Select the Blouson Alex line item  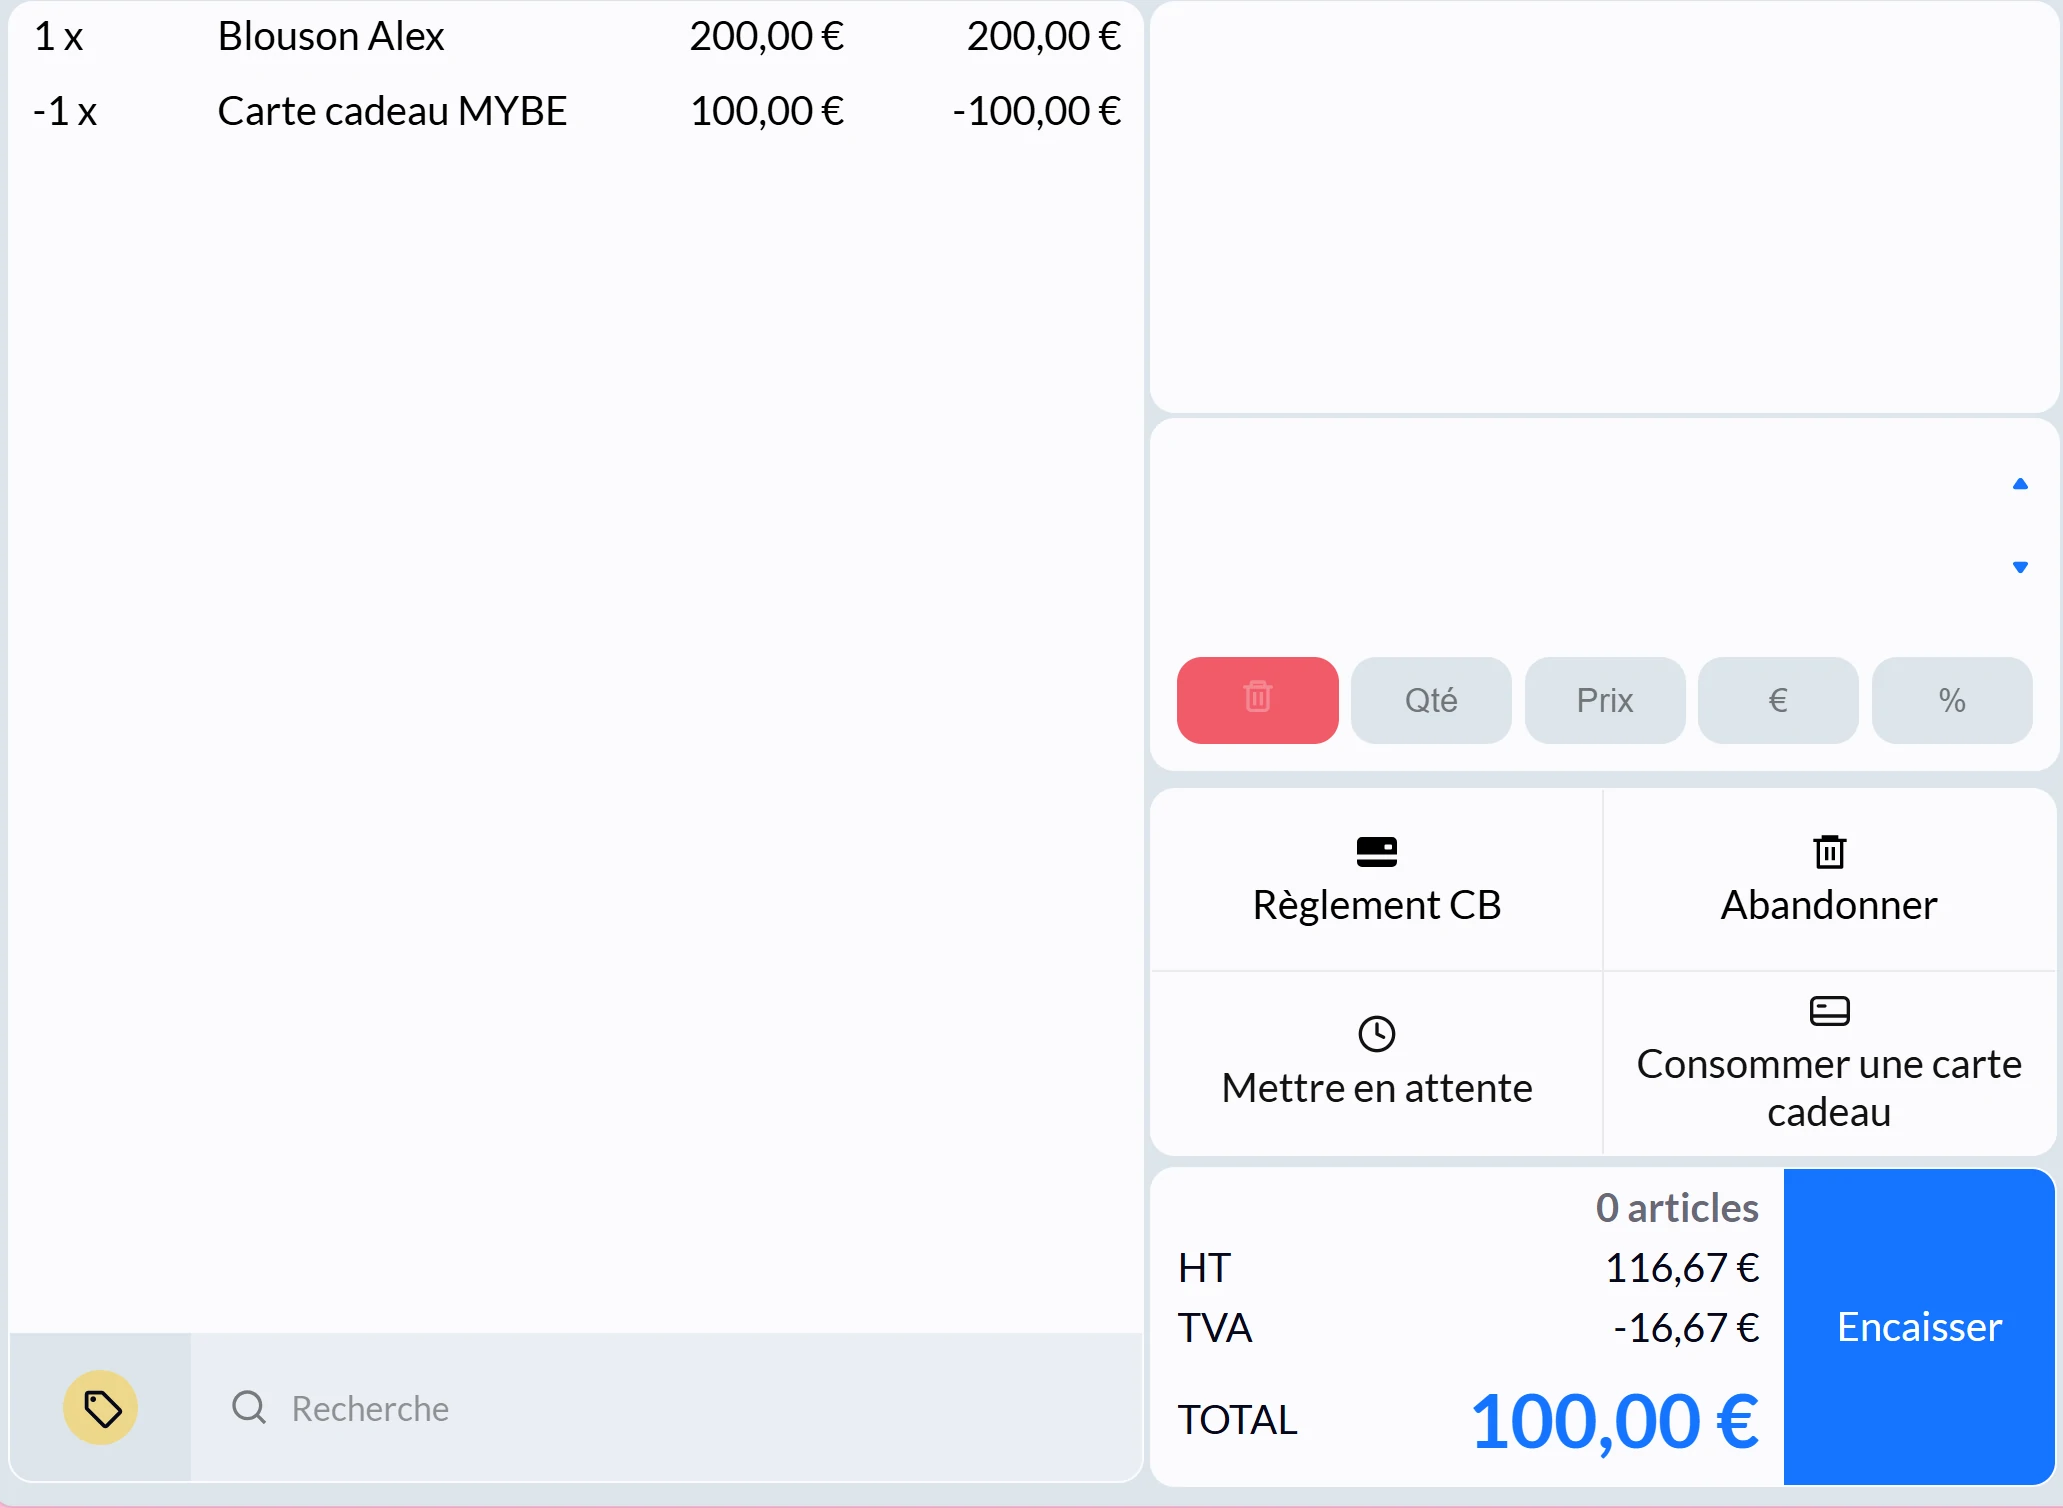click(576, 37)
